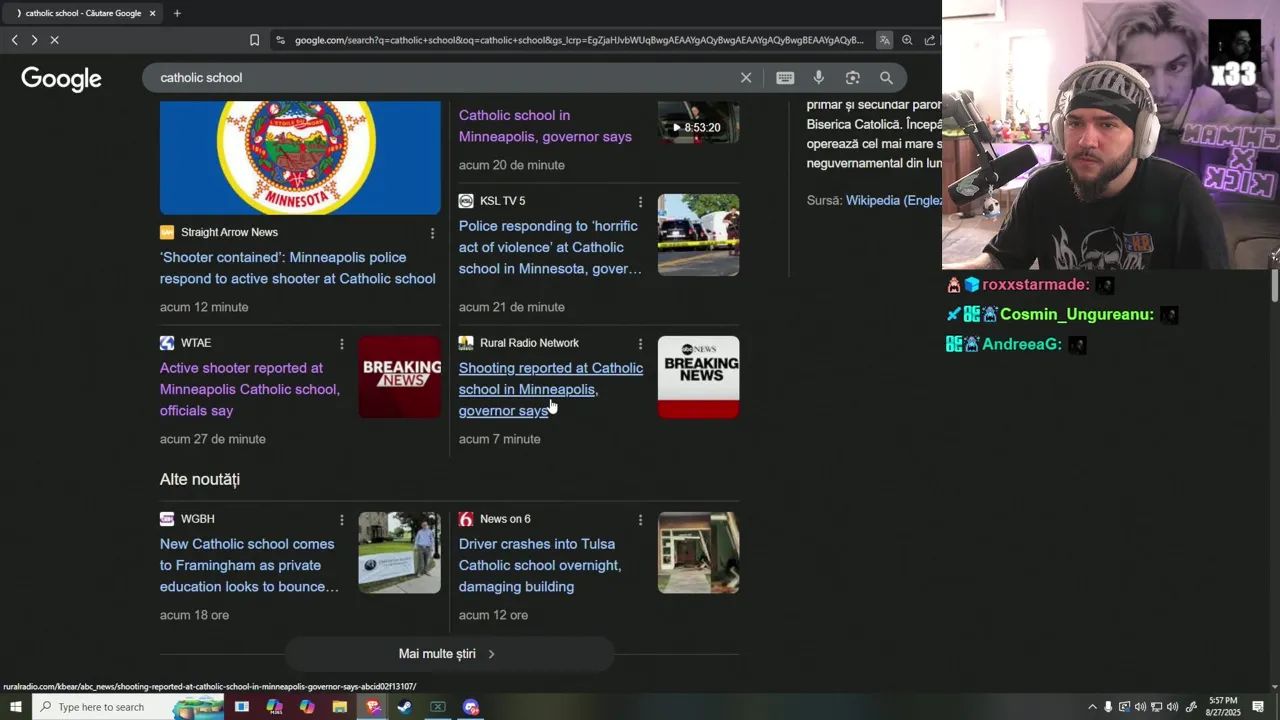Open Discord from the taskbar

(471, 707)
